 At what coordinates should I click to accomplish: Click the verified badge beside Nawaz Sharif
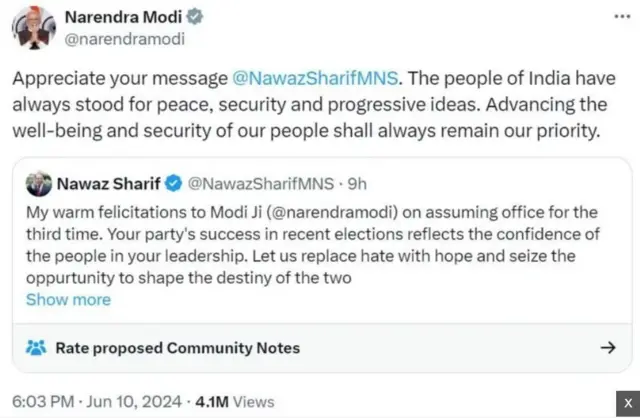[x=173, y=185]
